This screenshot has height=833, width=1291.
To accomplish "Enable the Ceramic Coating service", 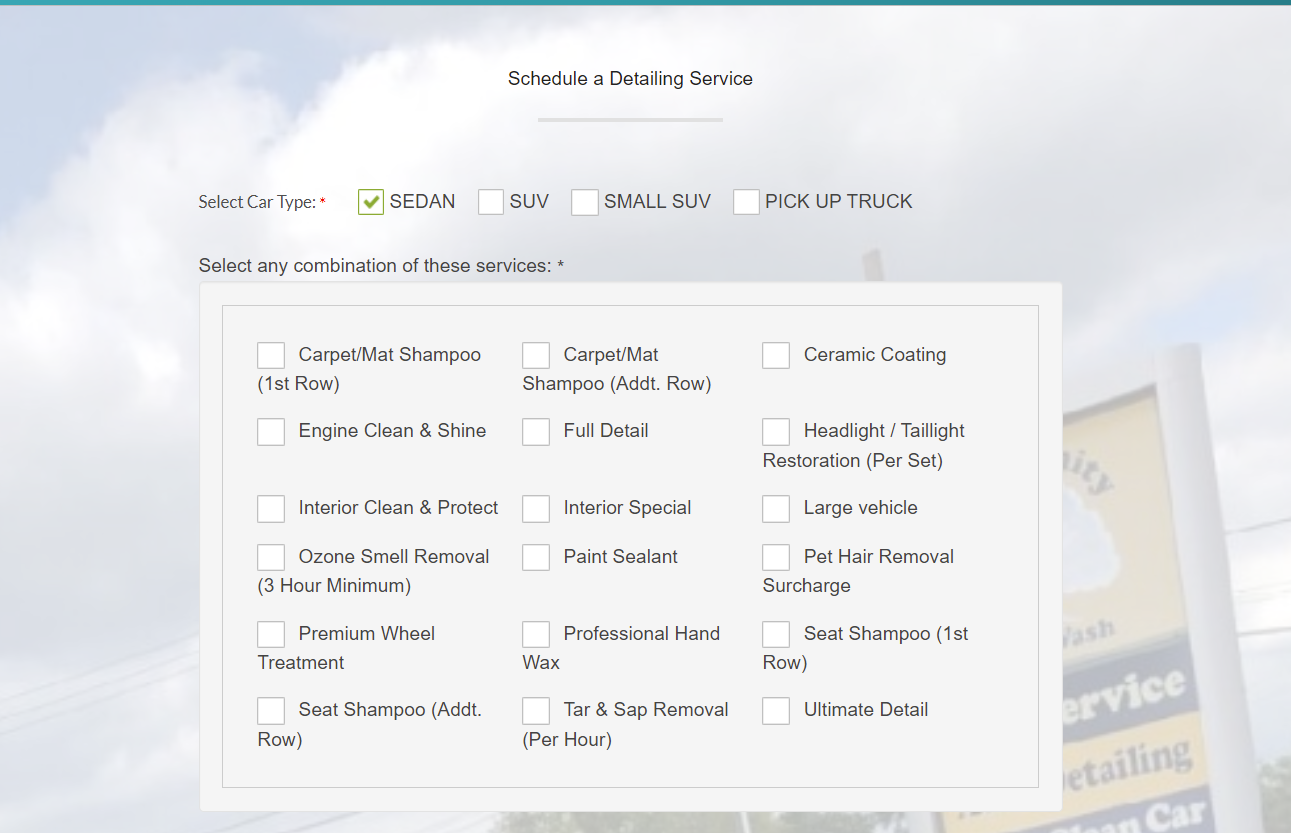I will tap(776, 354).
